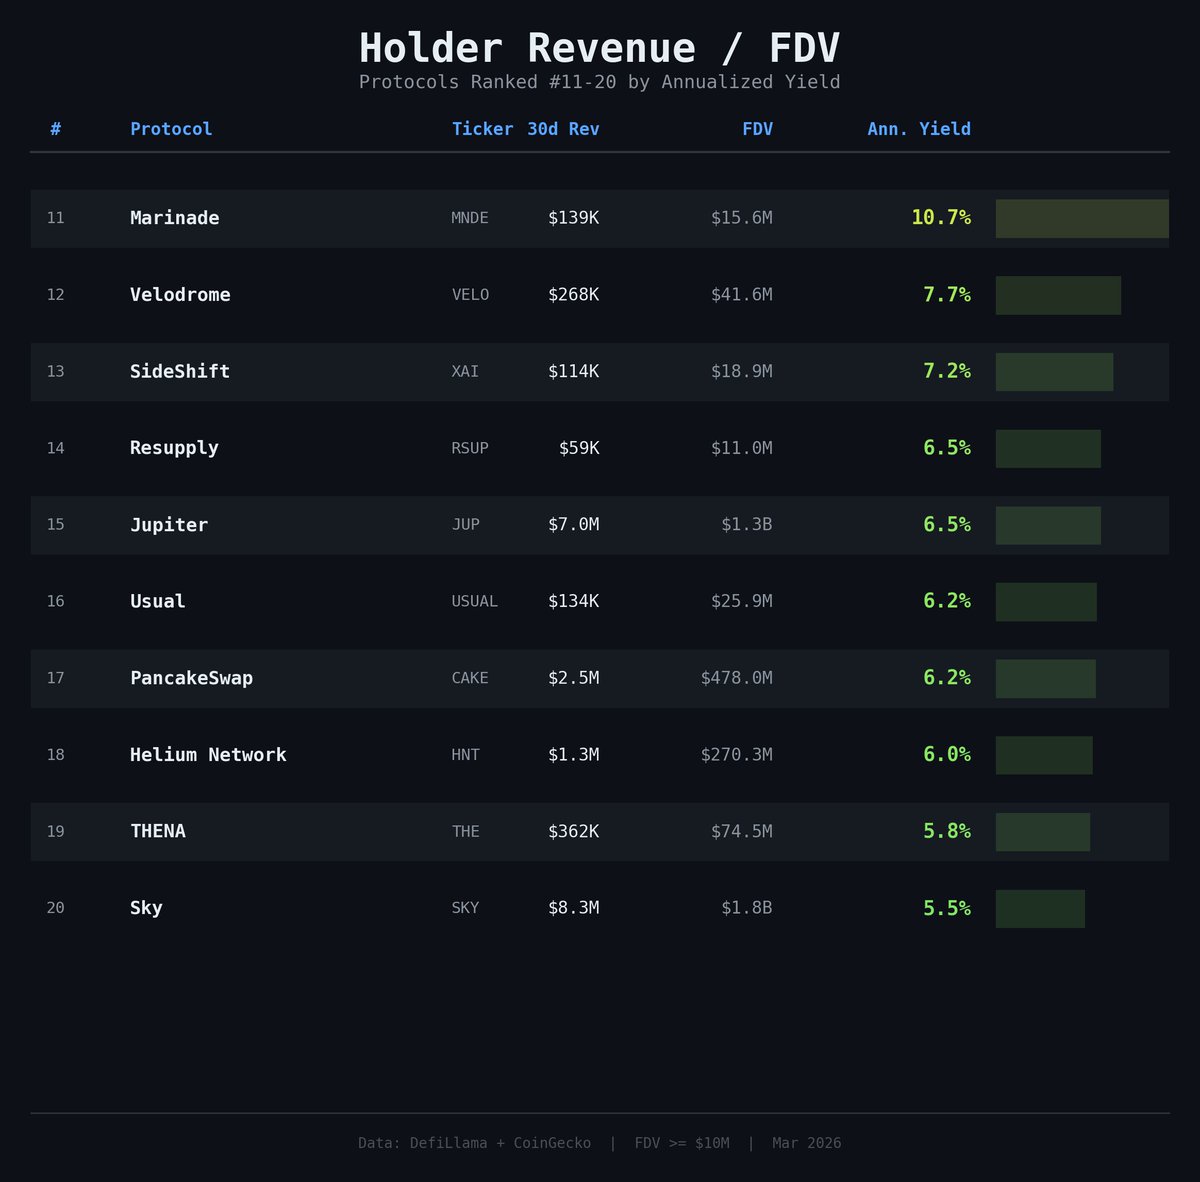Viewport: 1200px width, 1182px height.
Task: Click Sky's $8.3M revenue value
Action: click(x=574, y=908)
